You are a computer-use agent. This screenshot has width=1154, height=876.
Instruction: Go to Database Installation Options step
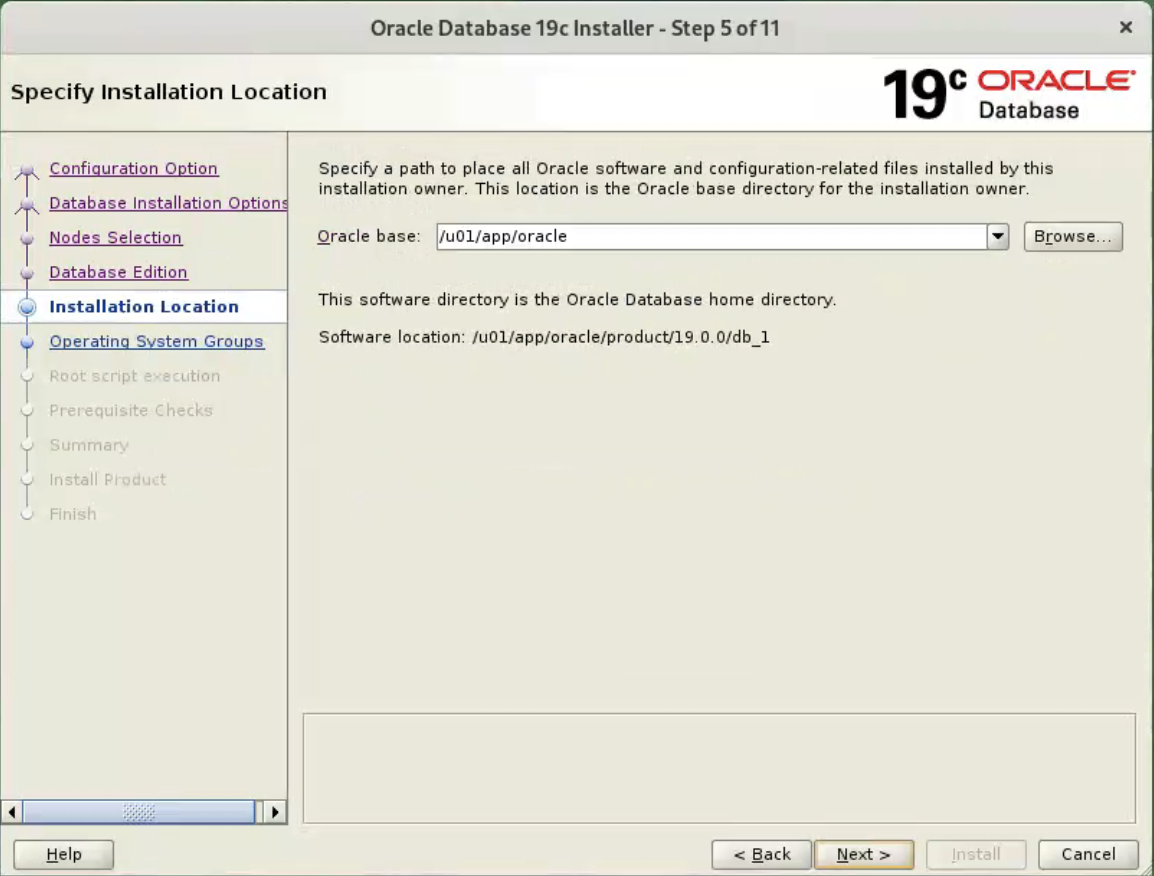[x=168, y=203]
